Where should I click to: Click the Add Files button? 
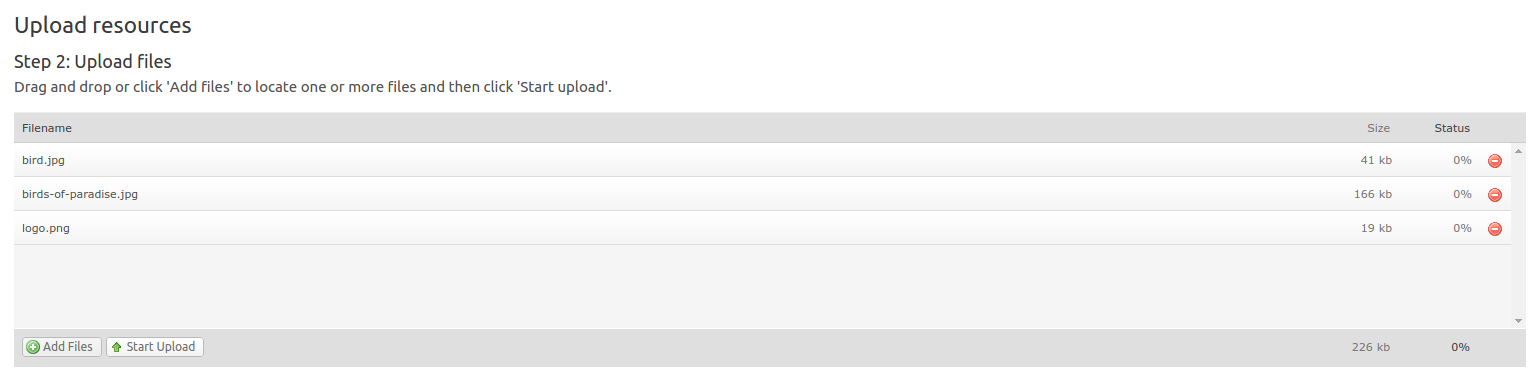[62, 347]
